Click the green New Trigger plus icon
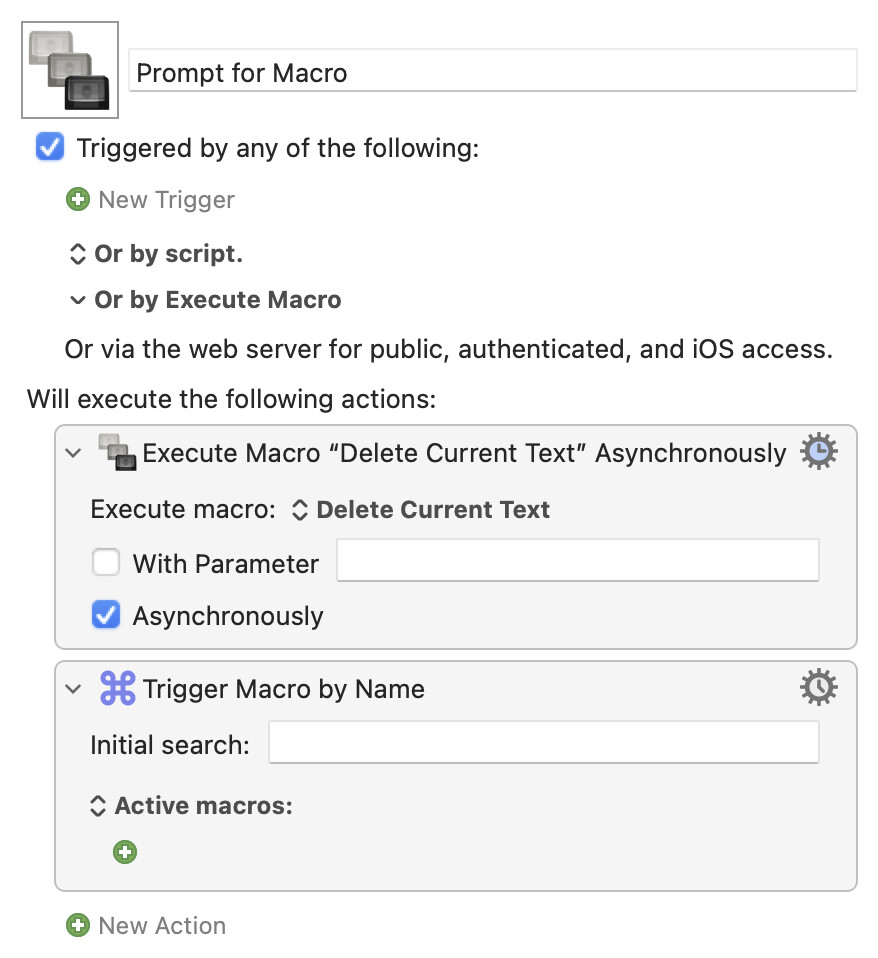 [x=77, y=200]
